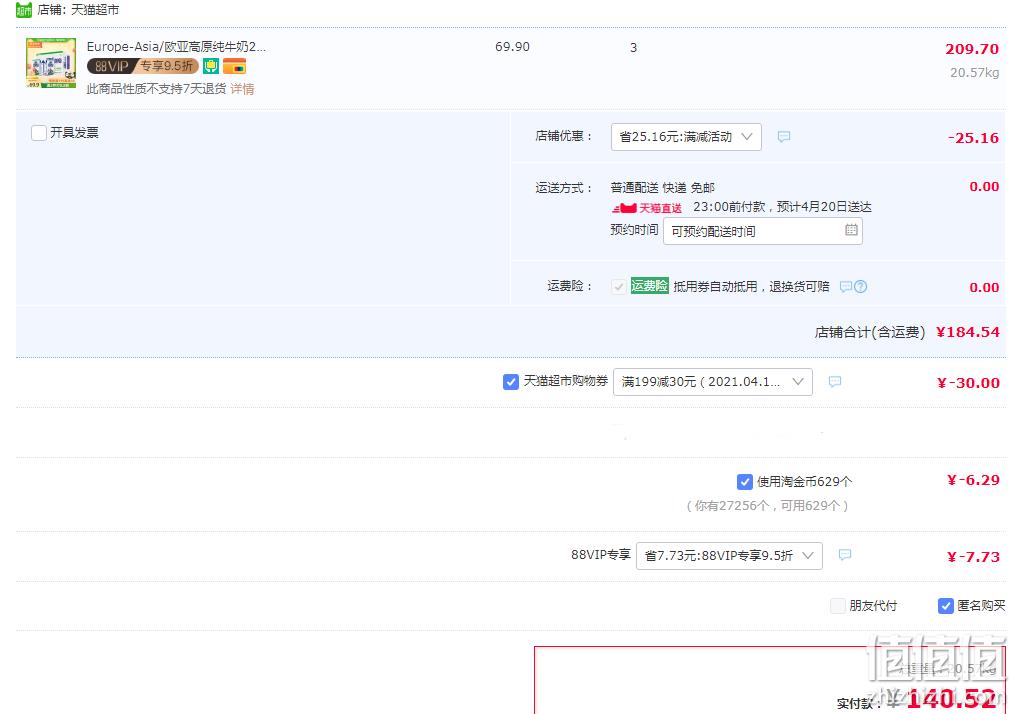Toggle the 运费险 checkbox
The image size is (1016, 714).
619,286
